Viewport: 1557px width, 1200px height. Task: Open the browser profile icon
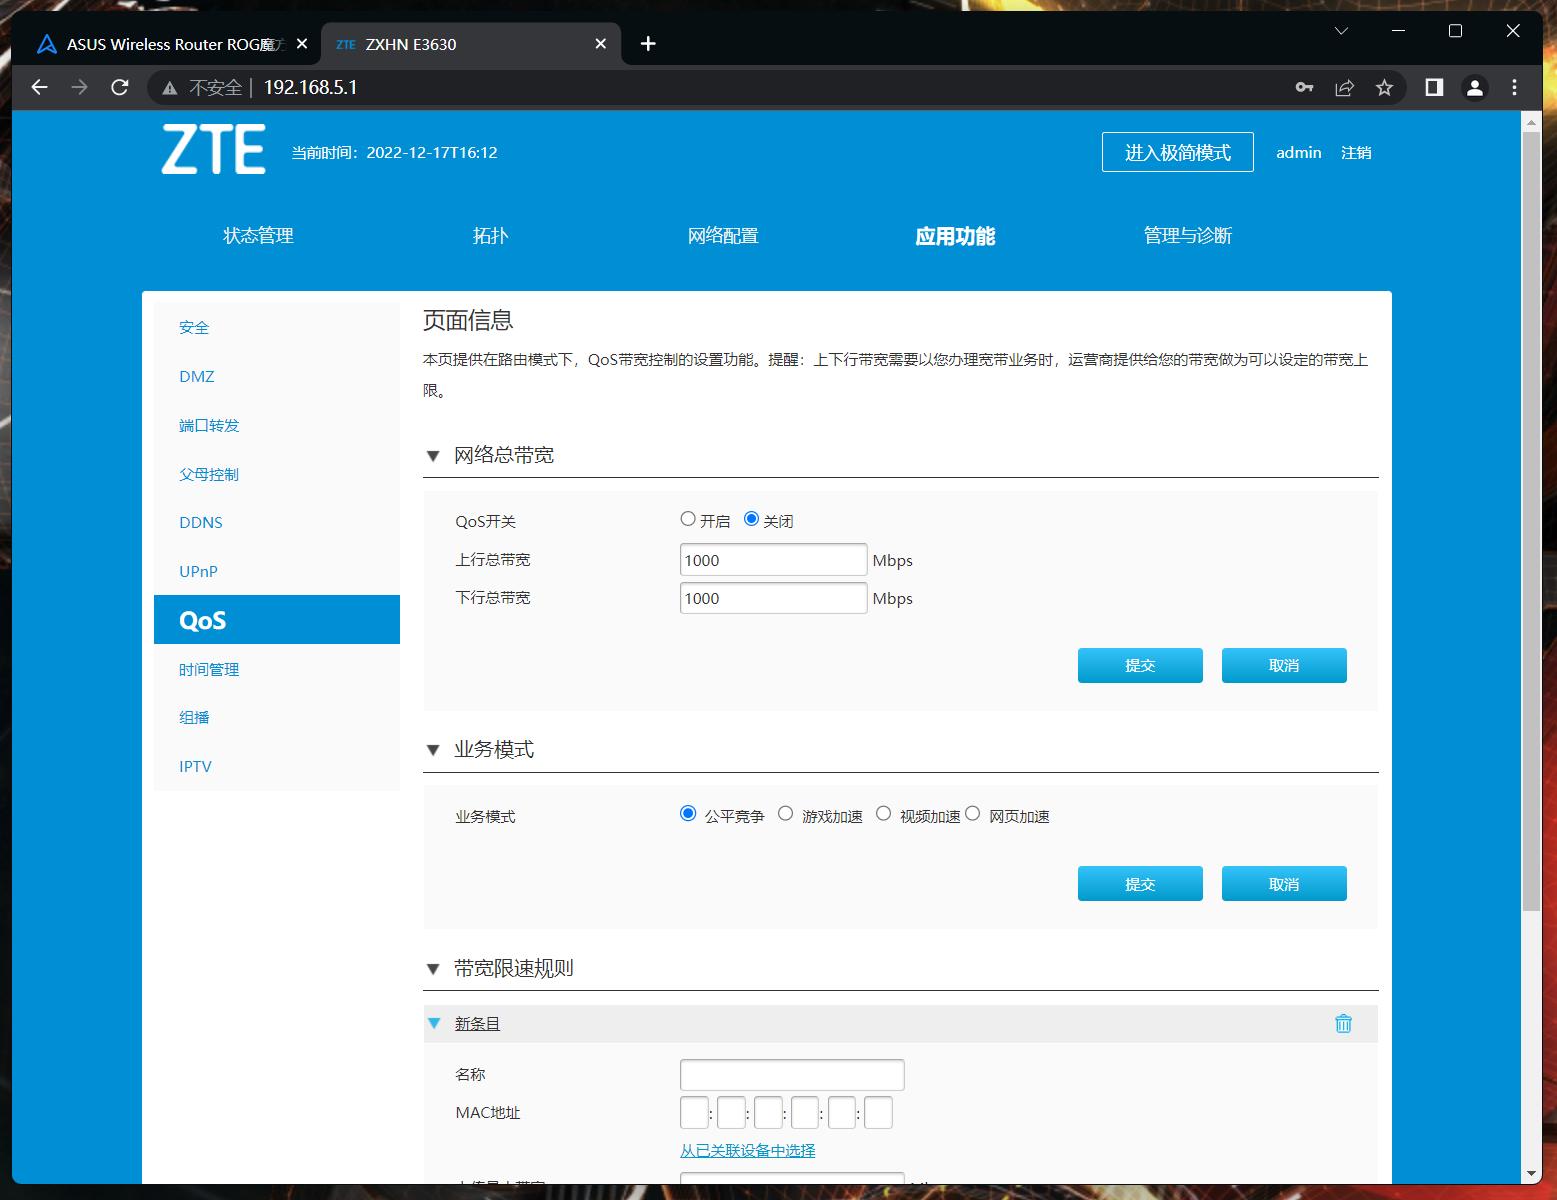[x=1474, y=88]
